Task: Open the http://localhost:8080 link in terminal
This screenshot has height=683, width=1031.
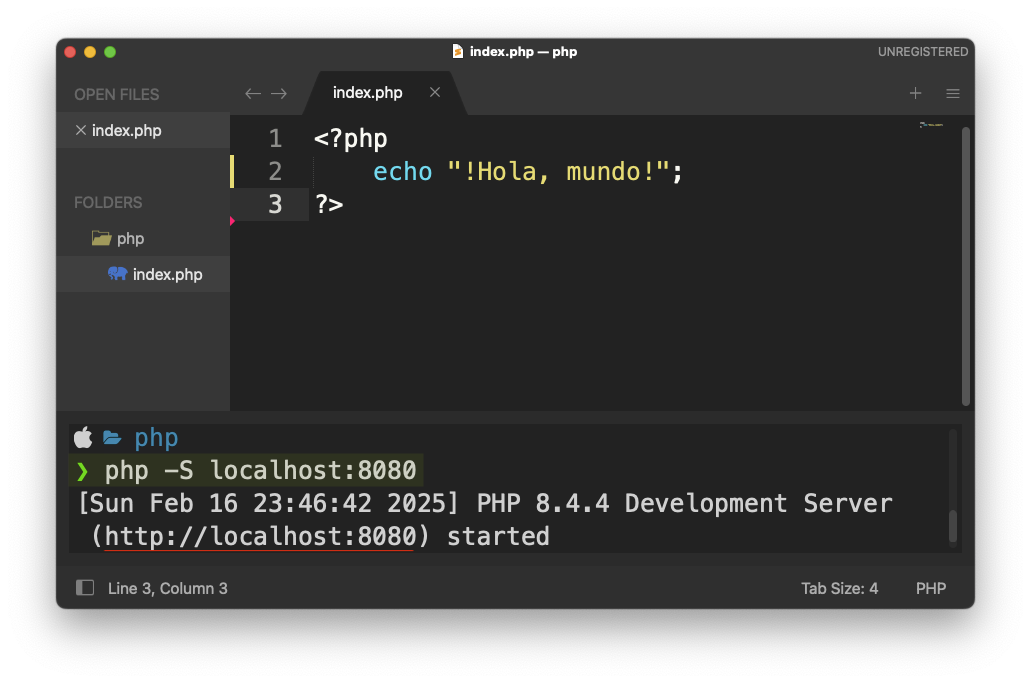Action: click(x=259, y=536)
